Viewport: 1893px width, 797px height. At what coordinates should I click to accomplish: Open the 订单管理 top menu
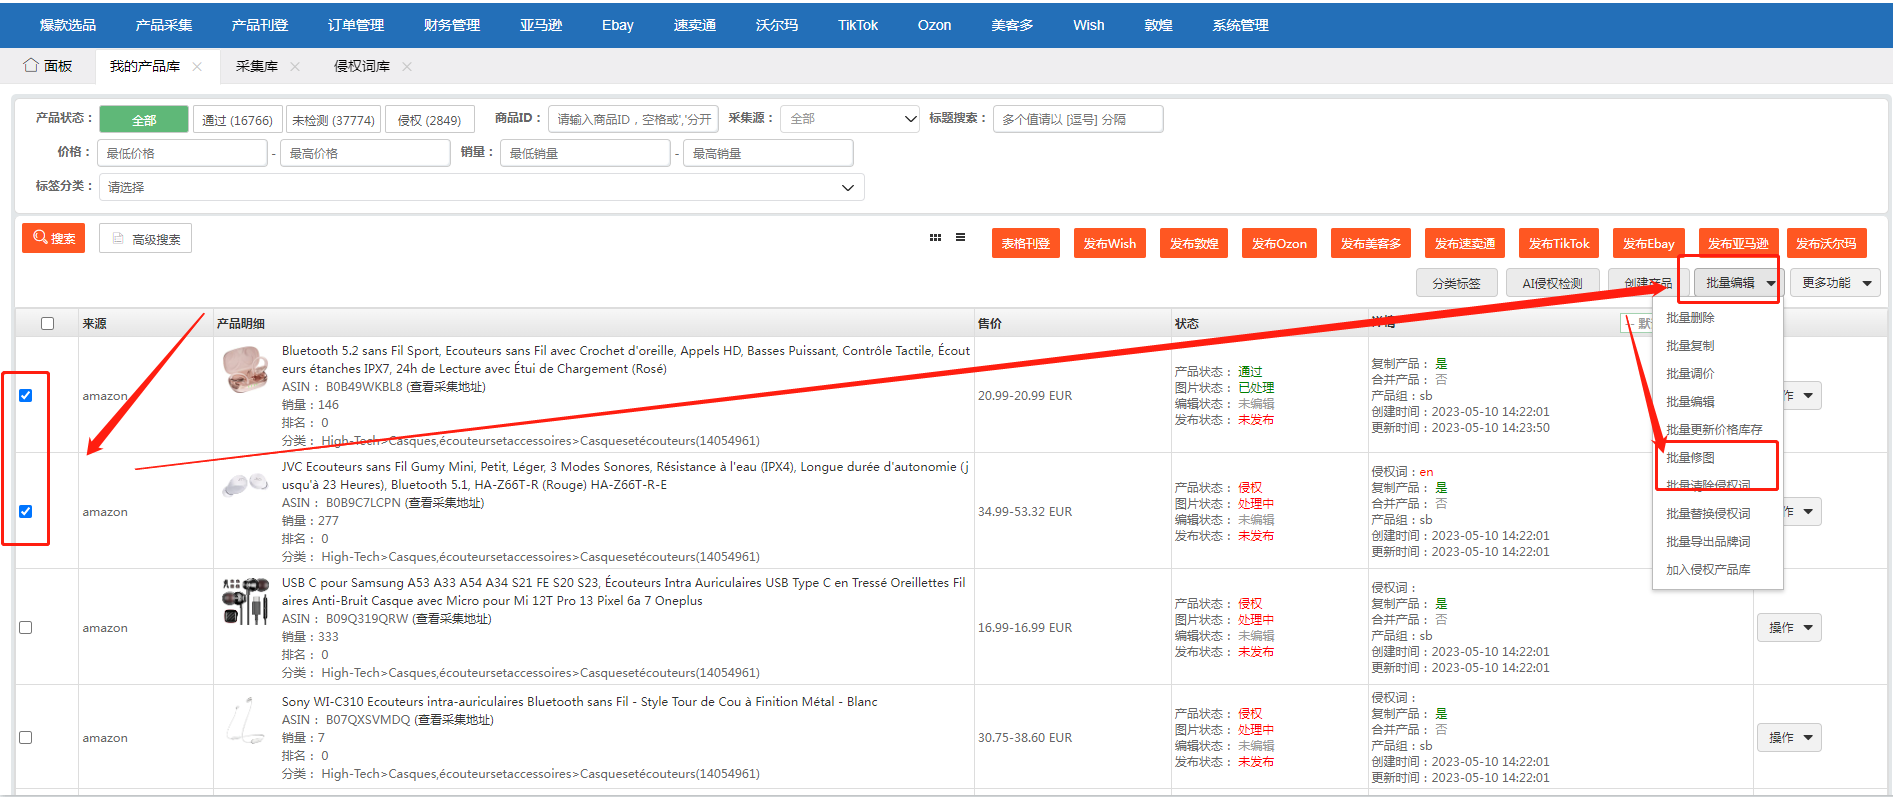(x=356, y=25)
